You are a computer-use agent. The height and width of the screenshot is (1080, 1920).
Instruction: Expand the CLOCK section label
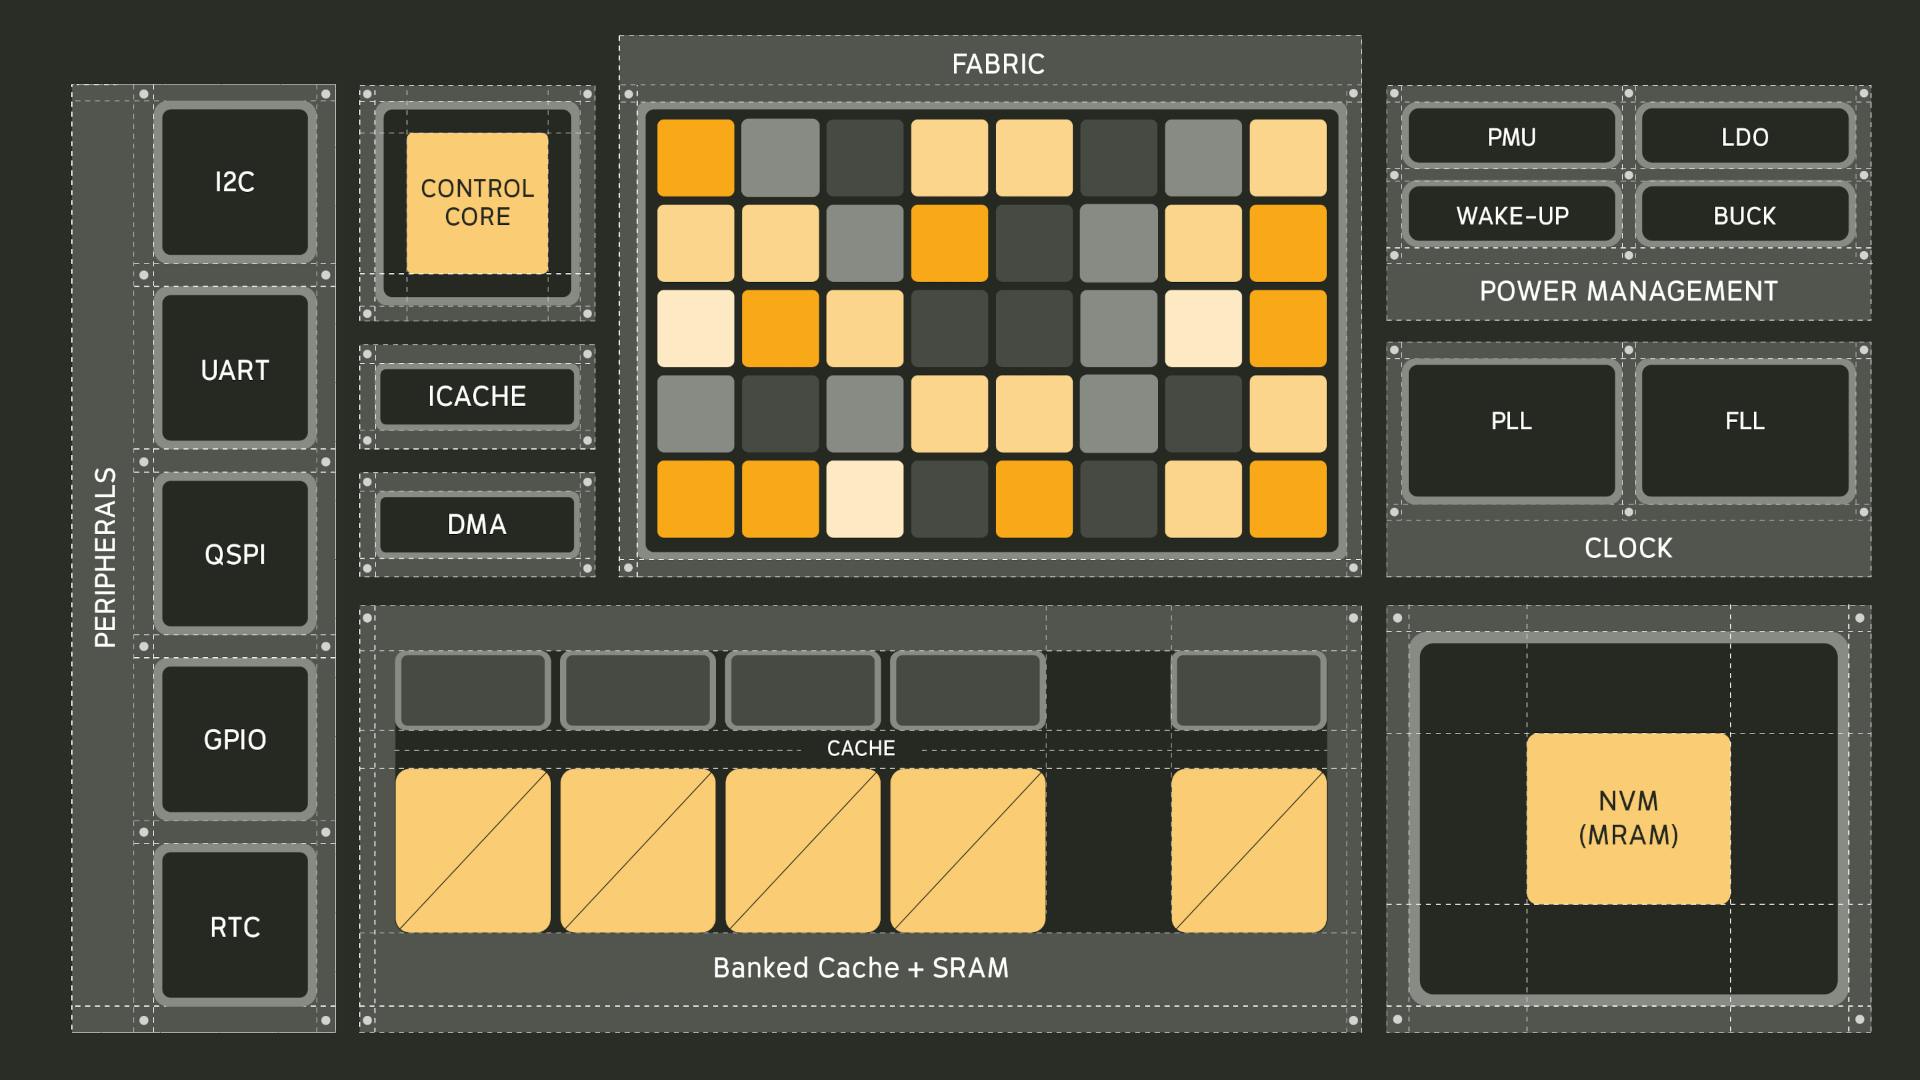point(1627,548)
